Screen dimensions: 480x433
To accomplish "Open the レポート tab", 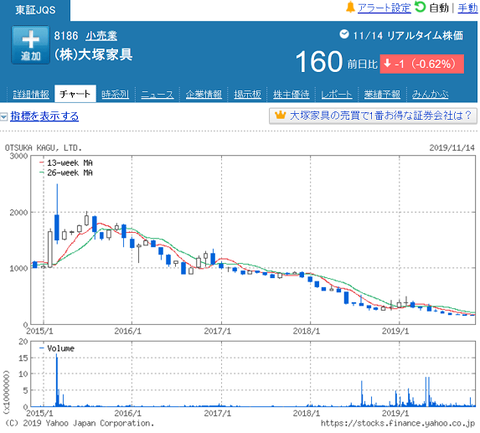I will click(336, 94).
